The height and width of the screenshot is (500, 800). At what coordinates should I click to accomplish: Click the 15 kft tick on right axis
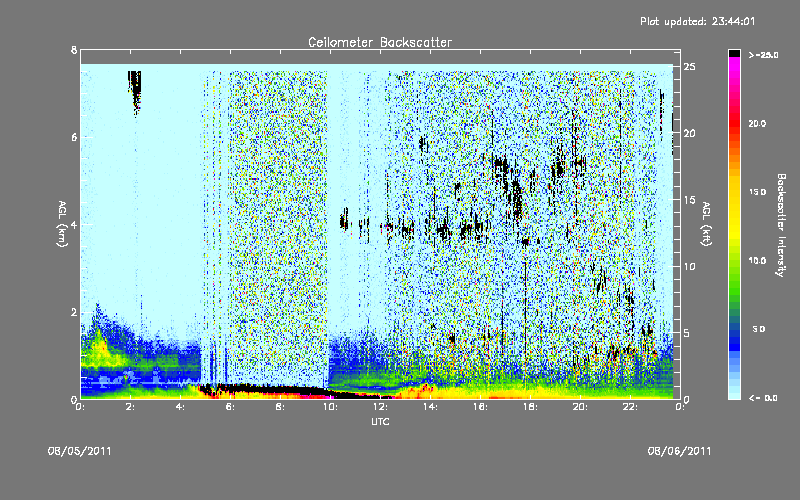[689, 200]
